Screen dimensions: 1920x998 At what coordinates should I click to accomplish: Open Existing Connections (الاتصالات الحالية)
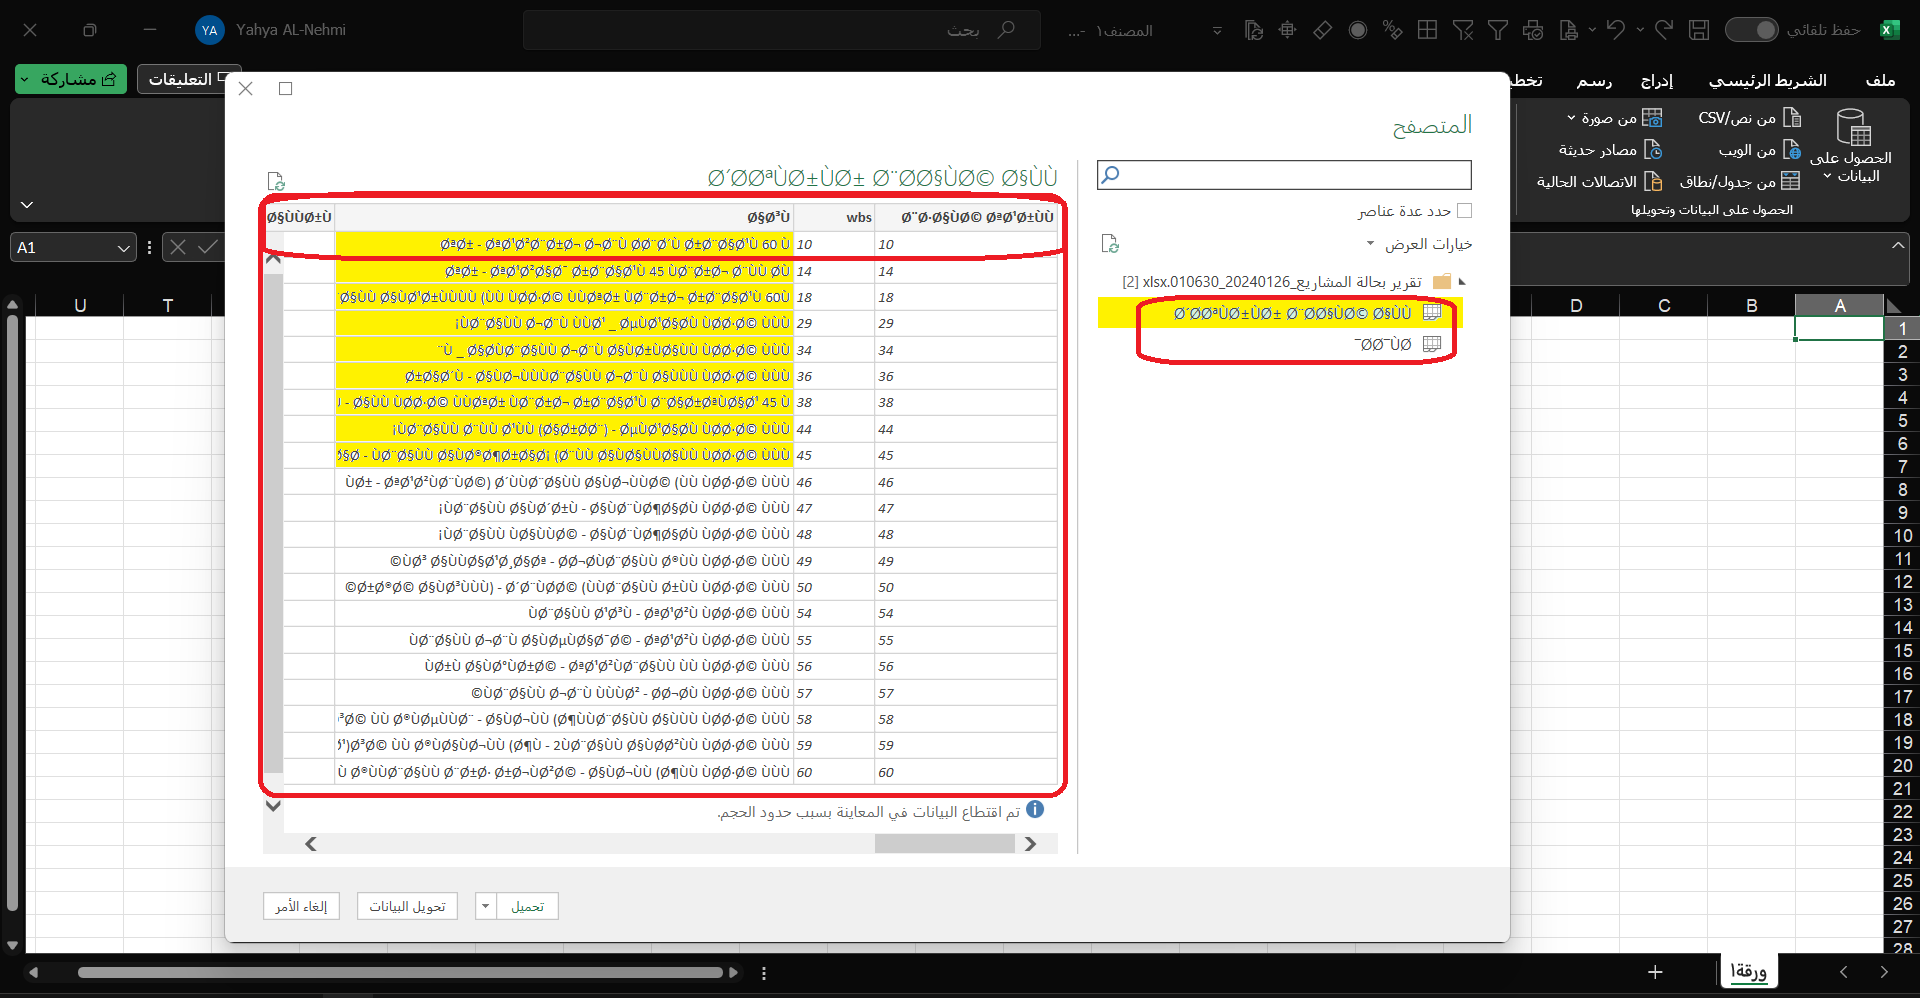[1653, 181]
